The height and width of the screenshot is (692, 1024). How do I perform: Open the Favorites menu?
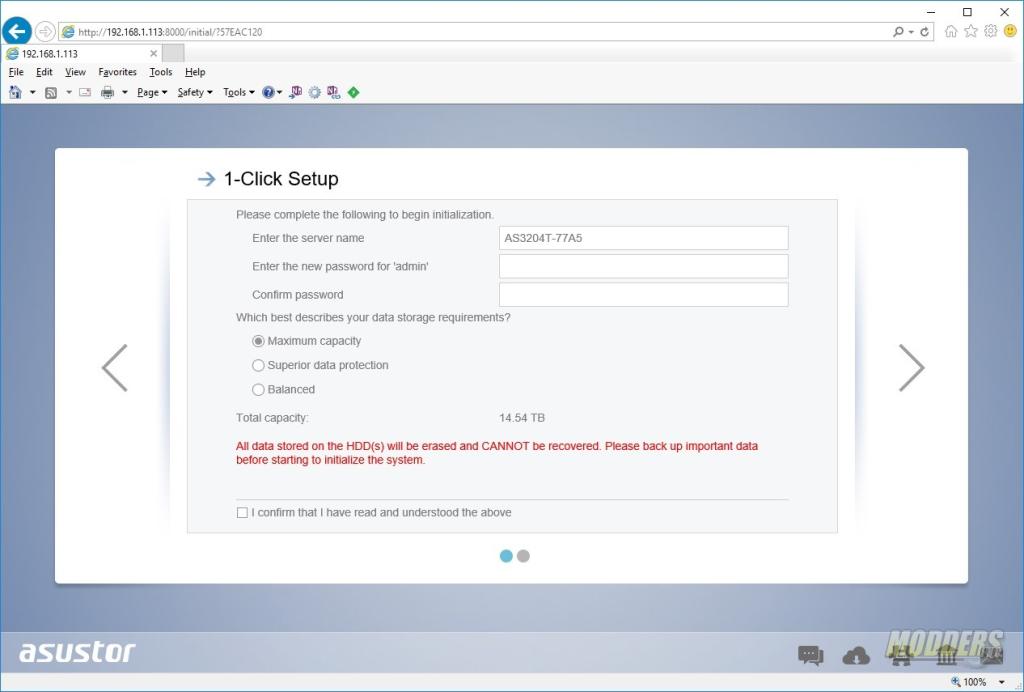(x=117, y=72)
